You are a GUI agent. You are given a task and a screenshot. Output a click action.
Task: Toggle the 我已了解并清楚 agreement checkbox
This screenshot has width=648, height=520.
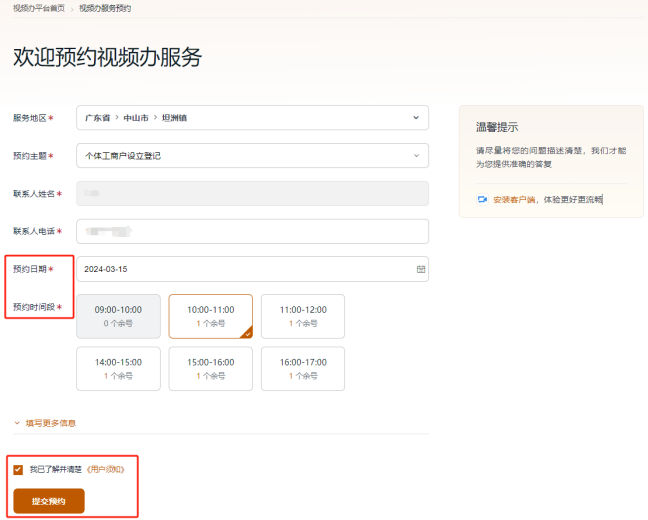tap(18, 470)
